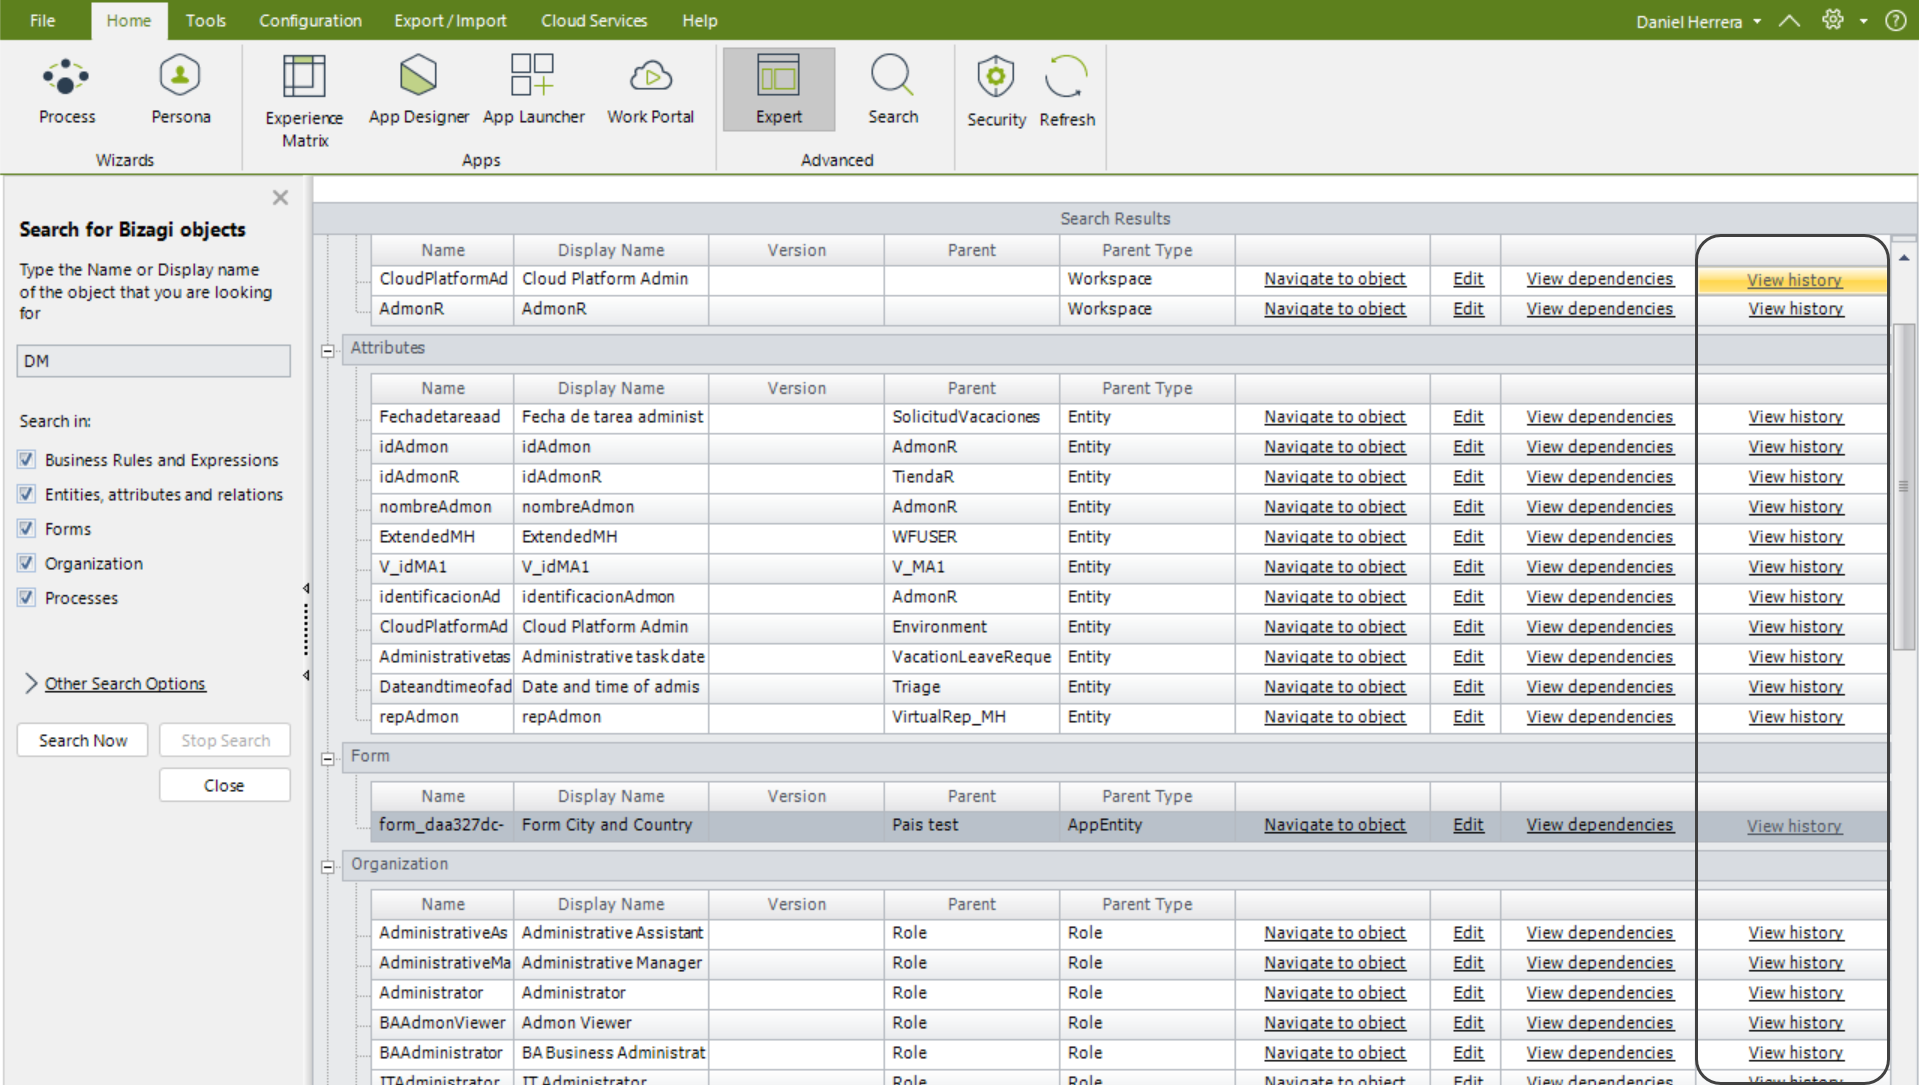This screenshot has height=1085, width=1919.
Task: Navigate to object for AdministrativeMa role
Action: (1334, 963)
